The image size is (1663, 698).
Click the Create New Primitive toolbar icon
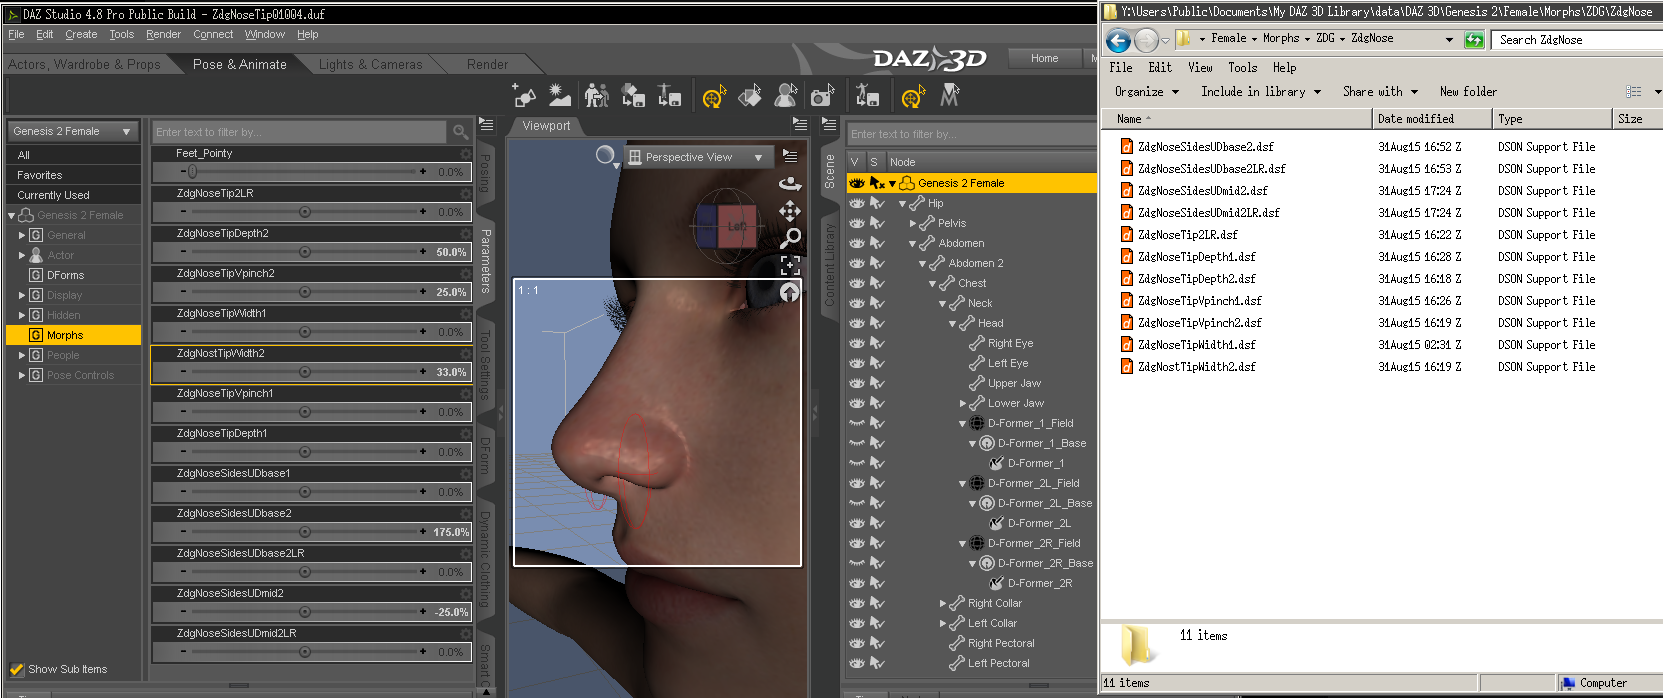tap(524, 95)
